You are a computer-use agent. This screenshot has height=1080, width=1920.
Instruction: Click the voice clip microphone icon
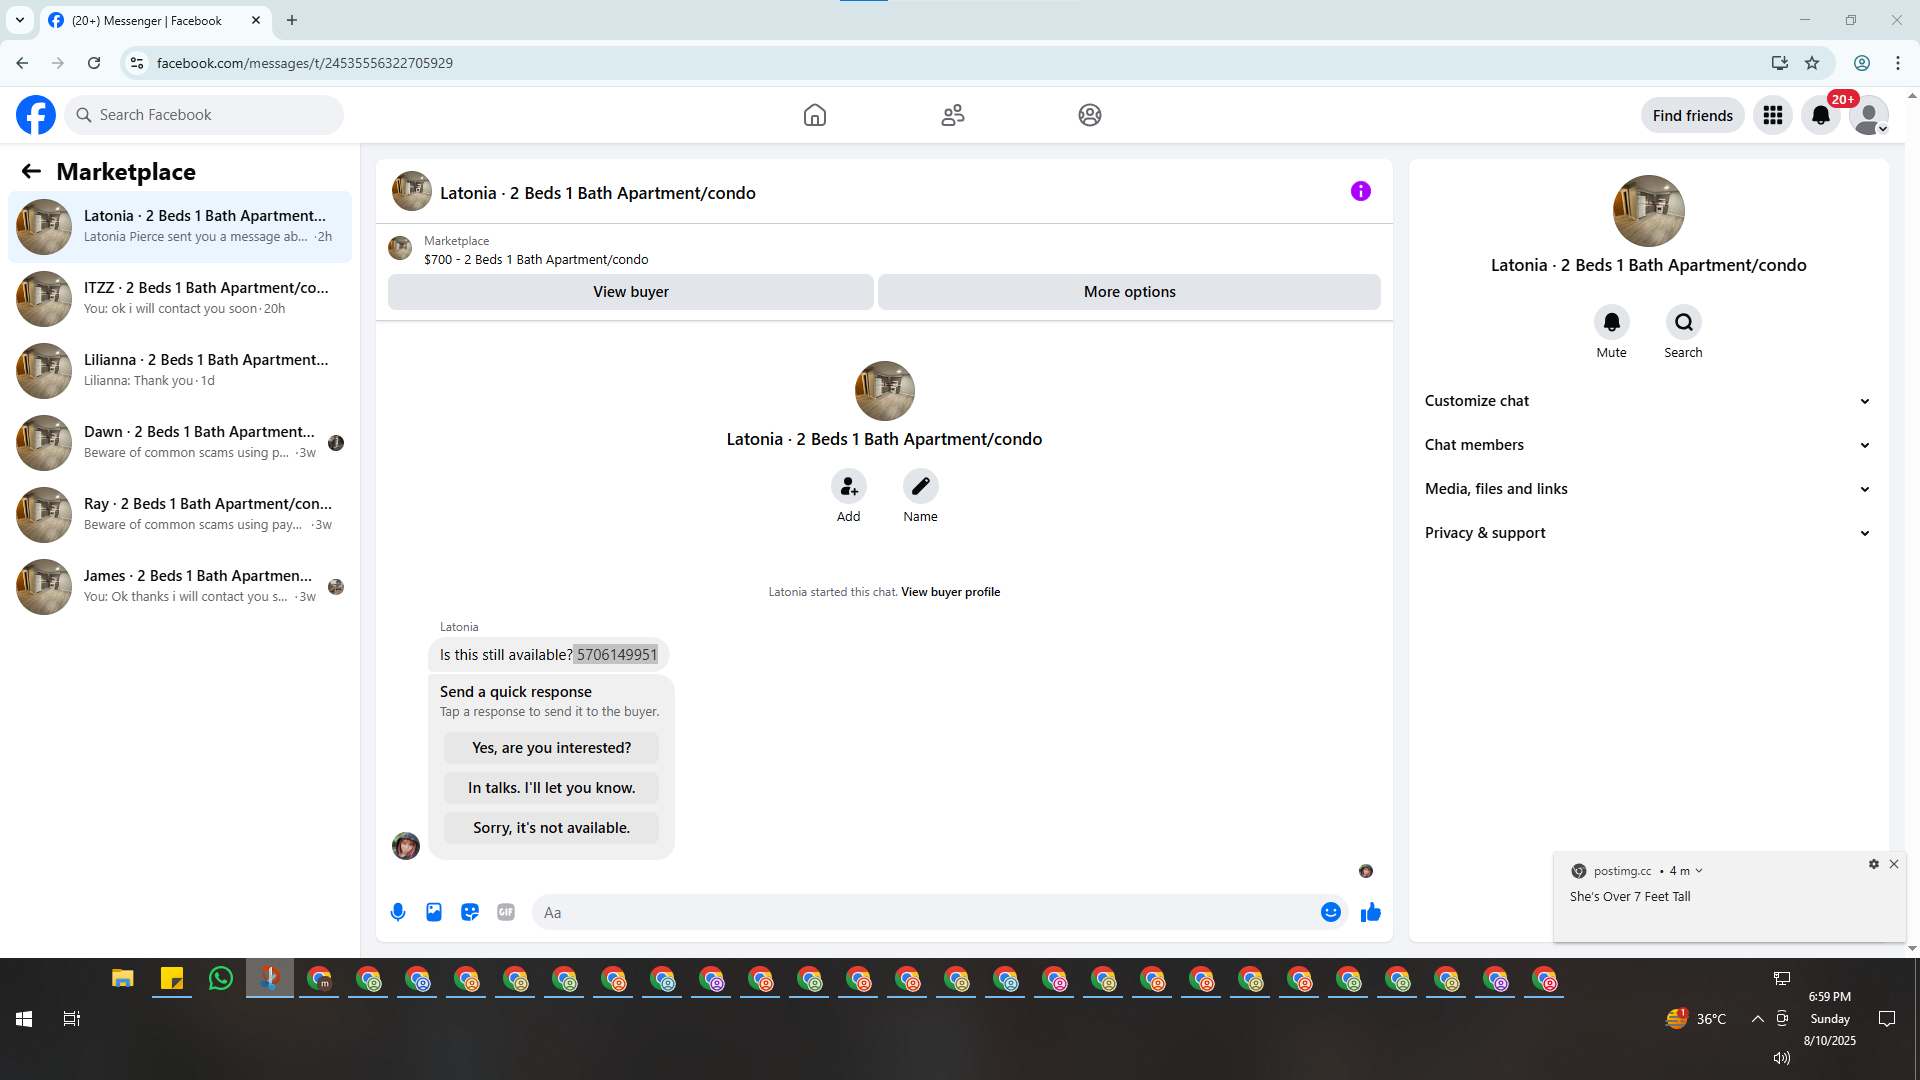tap(398, 912)
